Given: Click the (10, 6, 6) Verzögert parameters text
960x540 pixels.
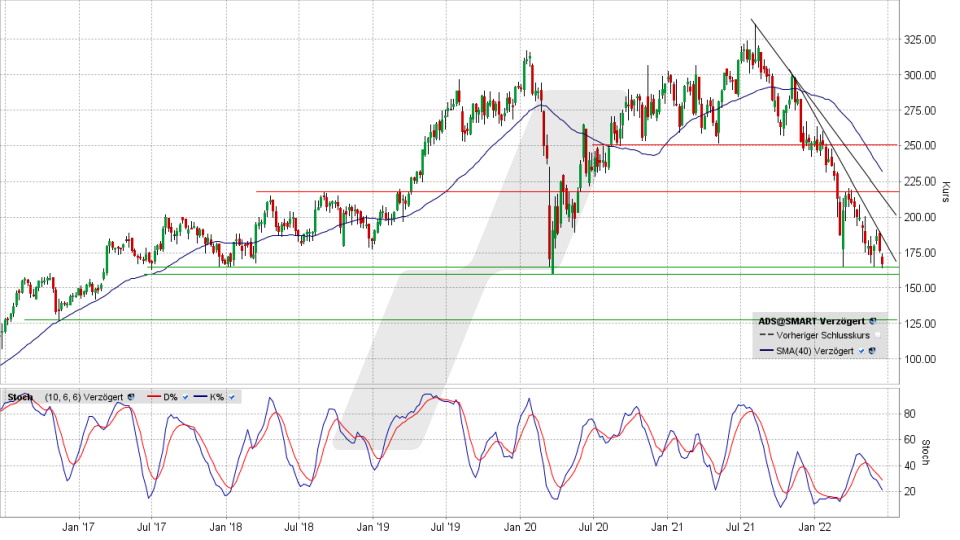Looking at the screenshot, I should [83, 397].
